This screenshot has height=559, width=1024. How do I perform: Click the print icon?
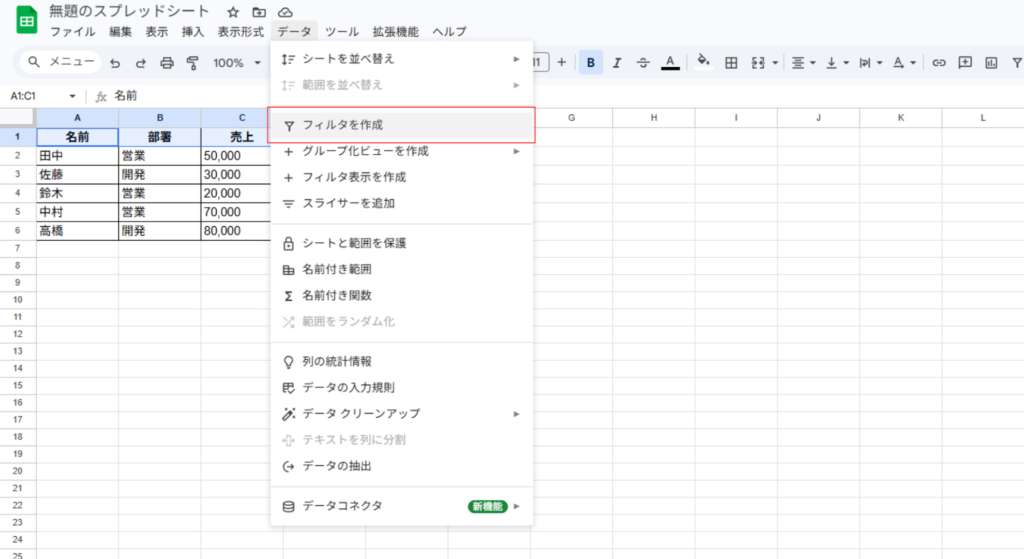(167, 63)
